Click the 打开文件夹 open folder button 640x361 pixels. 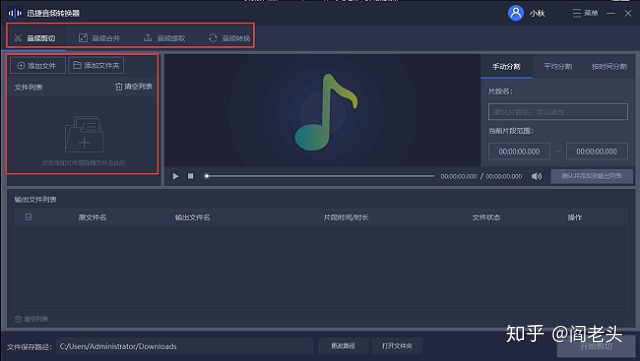(x=397, y=346)
